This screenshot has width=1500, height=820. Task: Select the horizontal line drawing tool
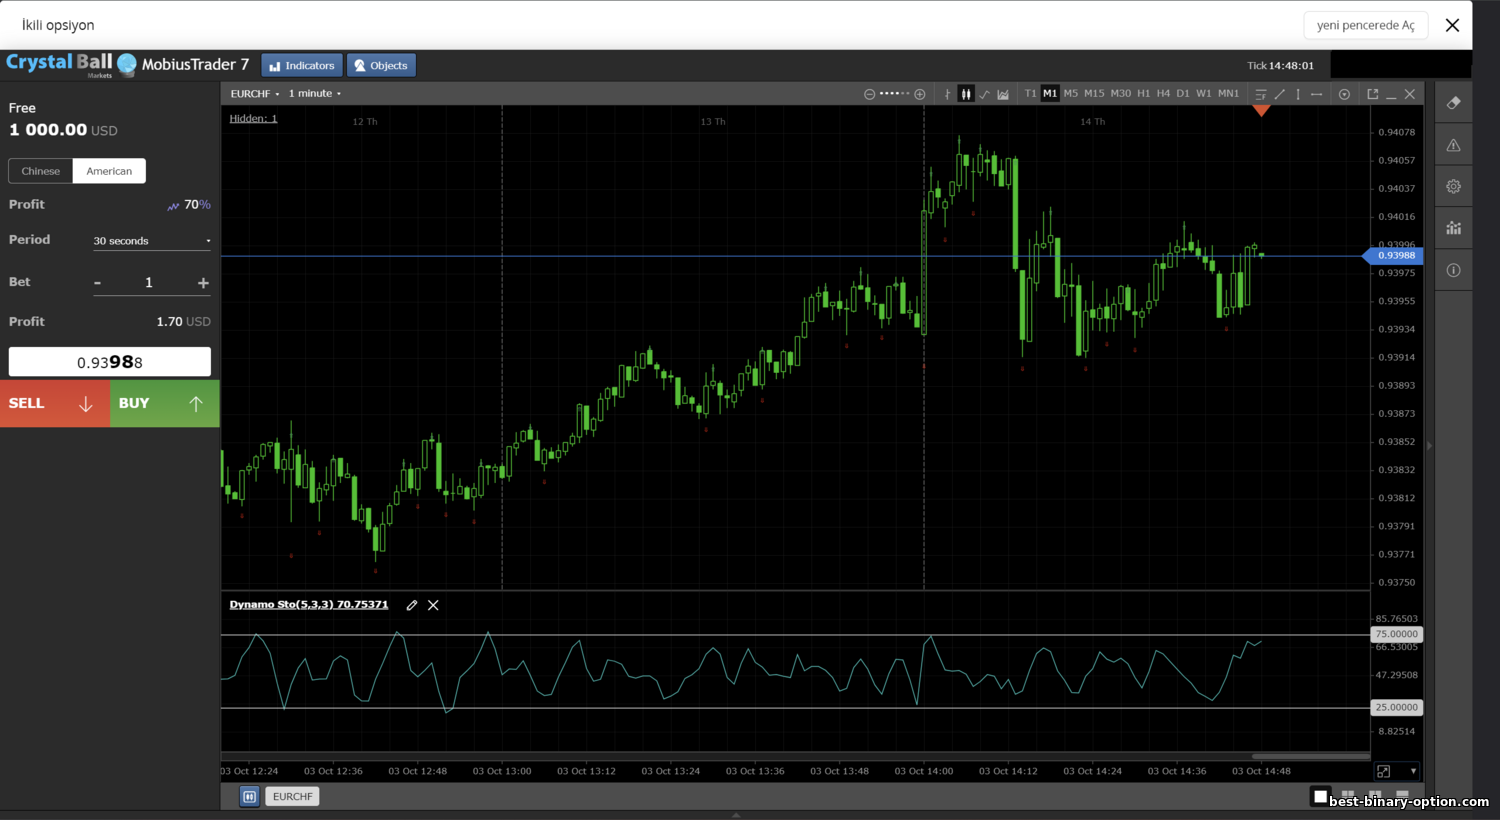coord(1317,94)
